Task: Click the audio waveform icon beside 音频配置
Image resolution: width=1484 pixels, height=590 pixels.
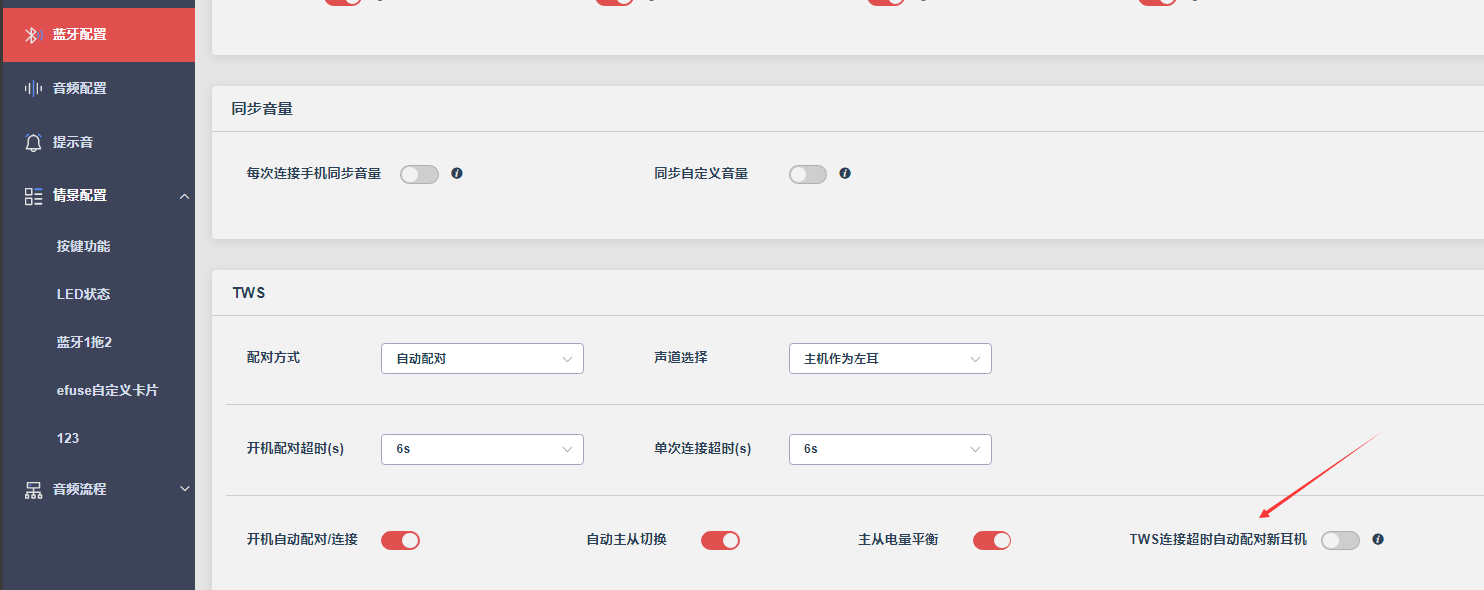Action: point(33,89)
